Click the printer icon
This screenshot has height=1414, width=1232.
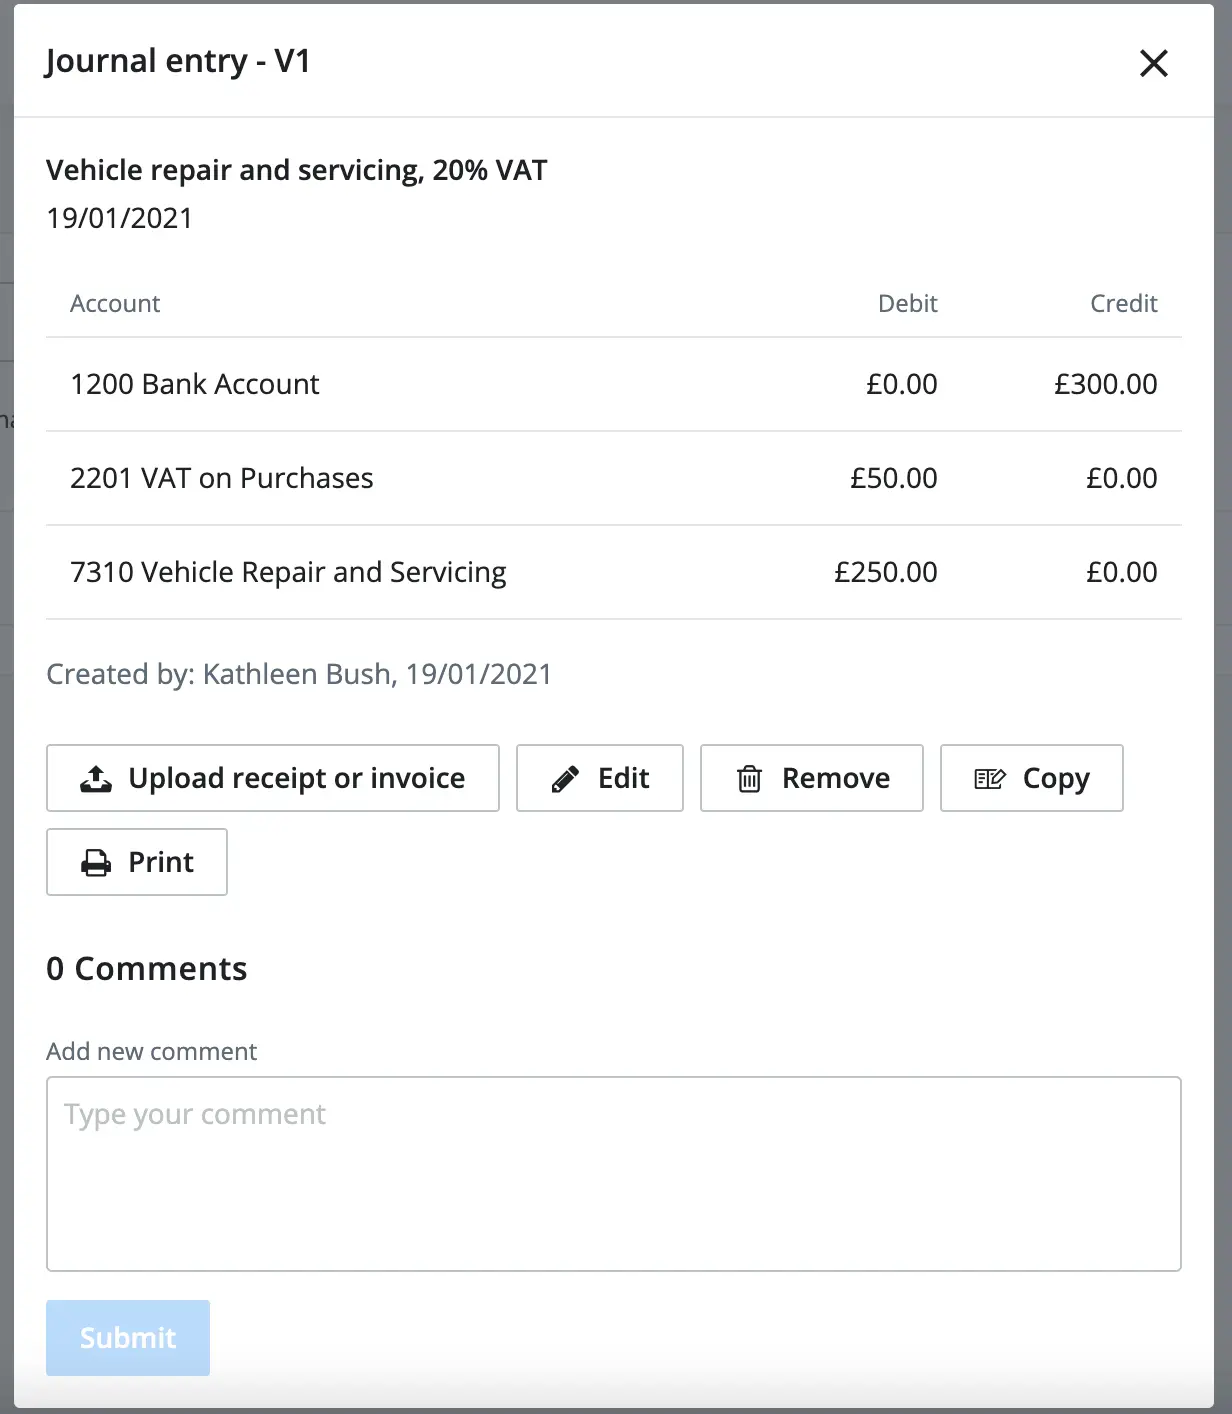(x=96, y=862)
